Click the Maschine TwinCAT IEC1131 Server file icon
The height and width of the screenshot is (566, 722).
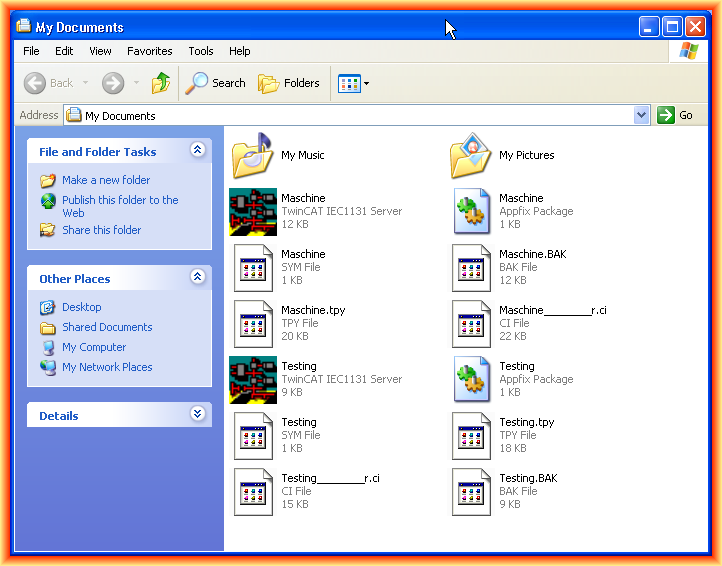(x=252, y=212)
